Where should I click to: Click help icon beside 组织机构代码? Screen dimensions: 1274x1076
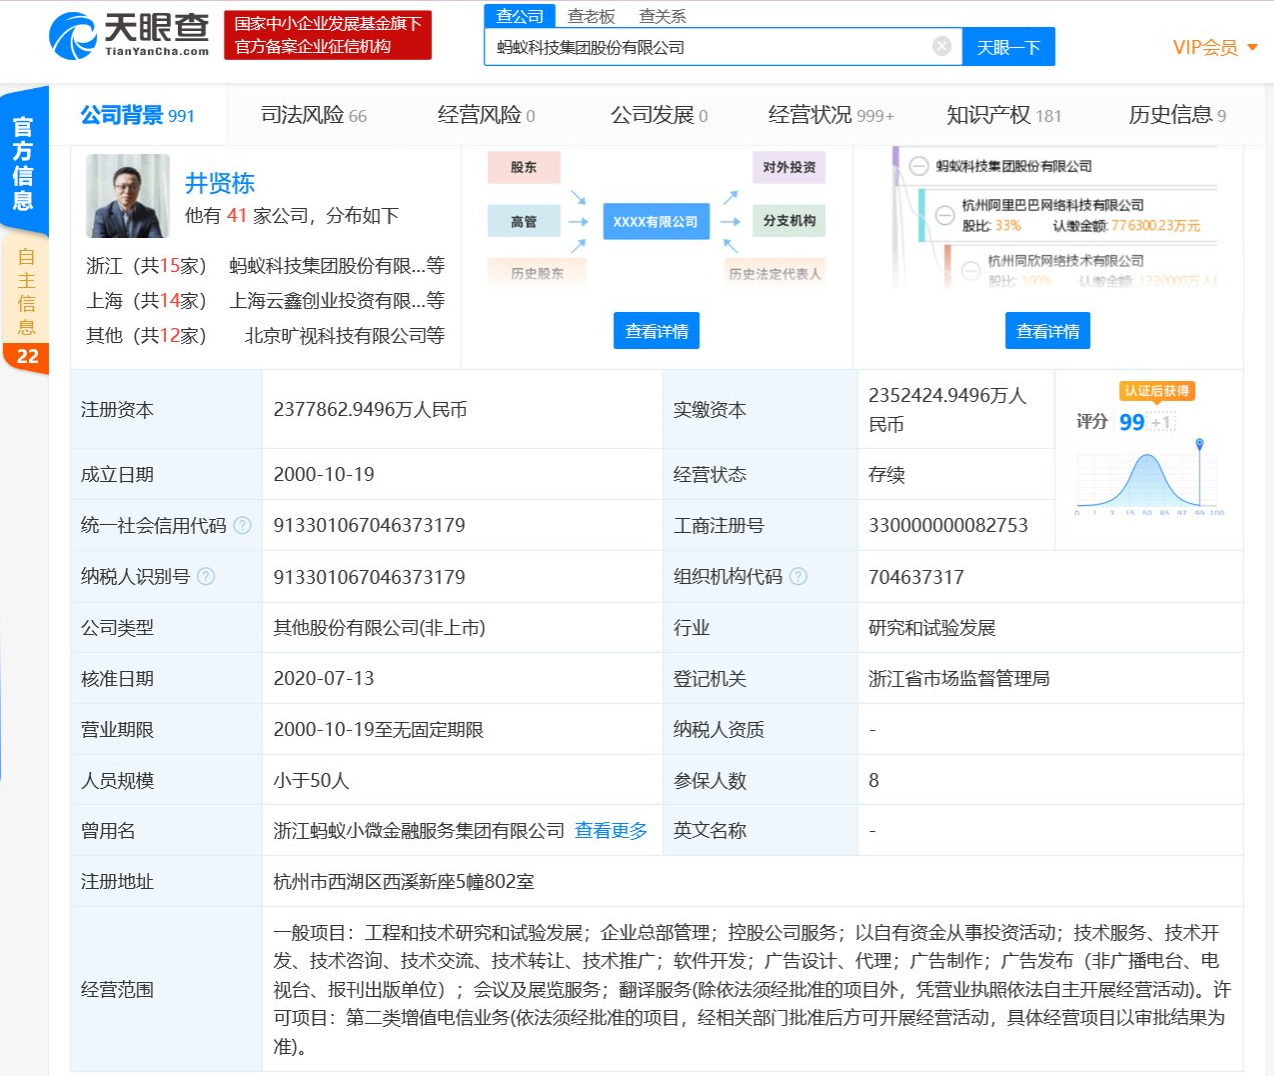tap(798, 576)
